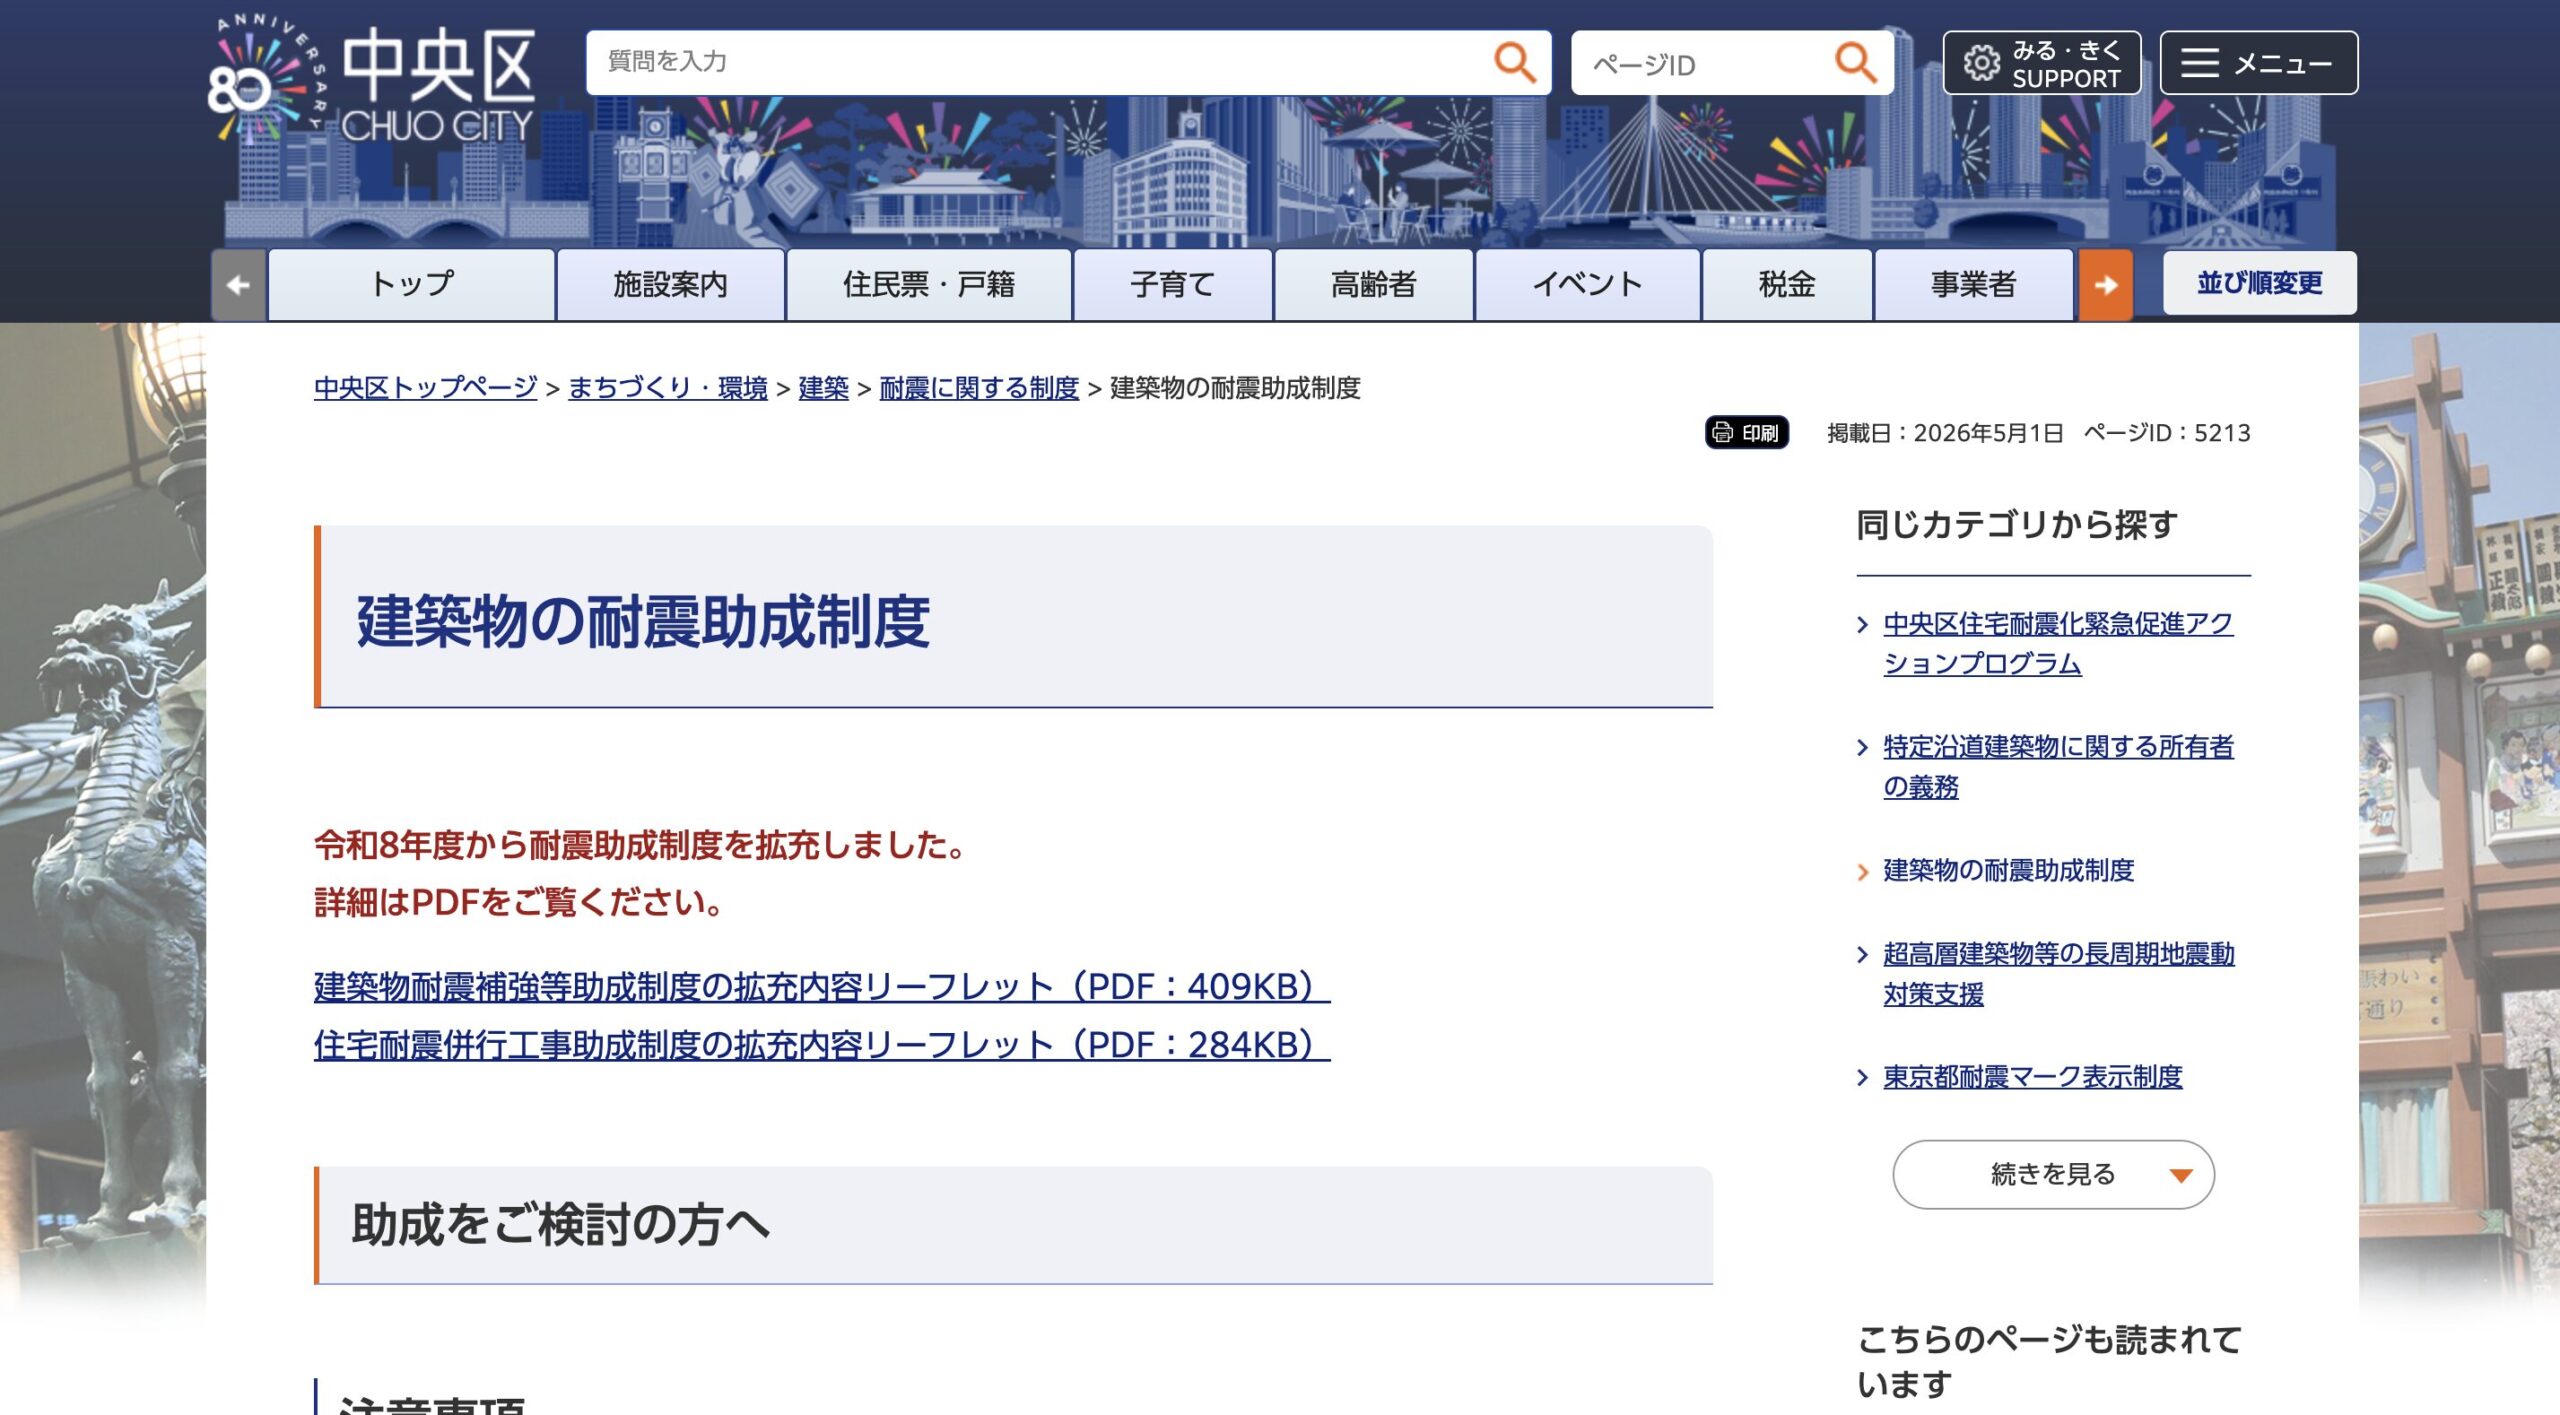2560x1415 pixels.
Task: Click the left arrow to shift the nav tabs
Action: [x=238, y=285]
